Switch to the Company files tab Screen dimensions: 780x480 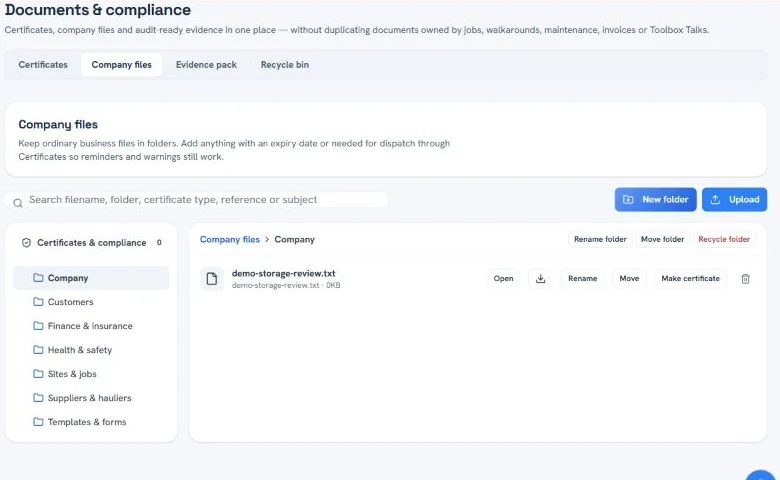121,65
